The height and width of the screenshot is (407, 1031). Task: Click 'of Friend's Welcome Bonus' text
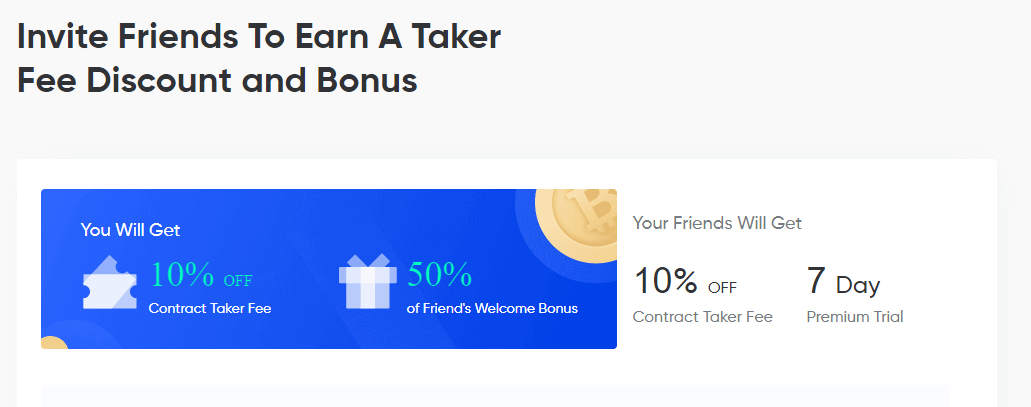(x=492, y=308)
